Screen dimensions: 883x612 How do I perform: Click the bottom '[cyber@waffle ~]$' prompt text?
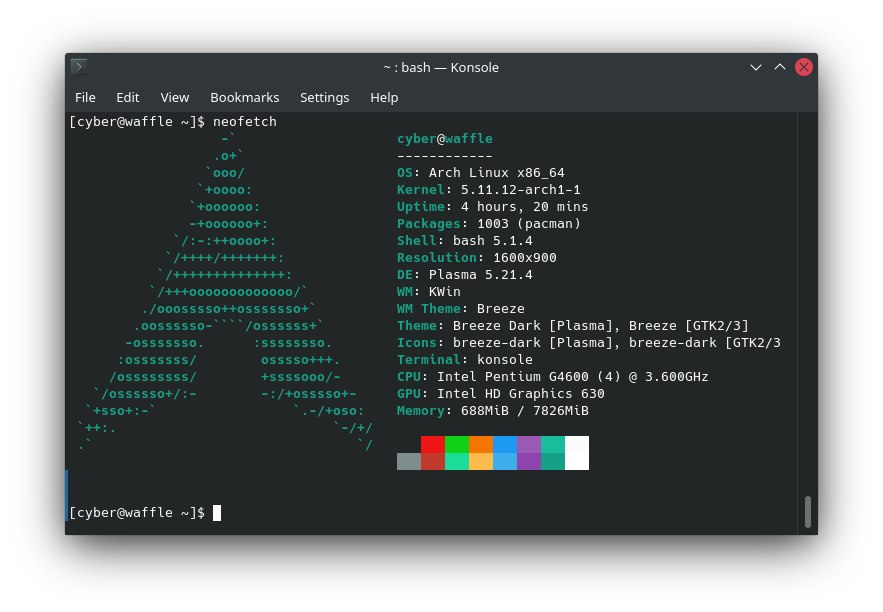click(137, 513)
